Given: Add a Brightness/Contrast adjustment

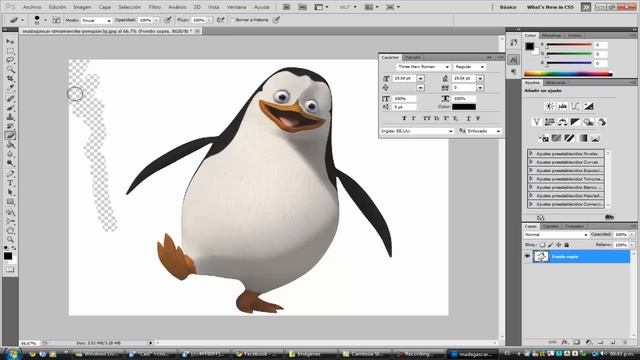Looking at the screenshot, I should 550,106.
